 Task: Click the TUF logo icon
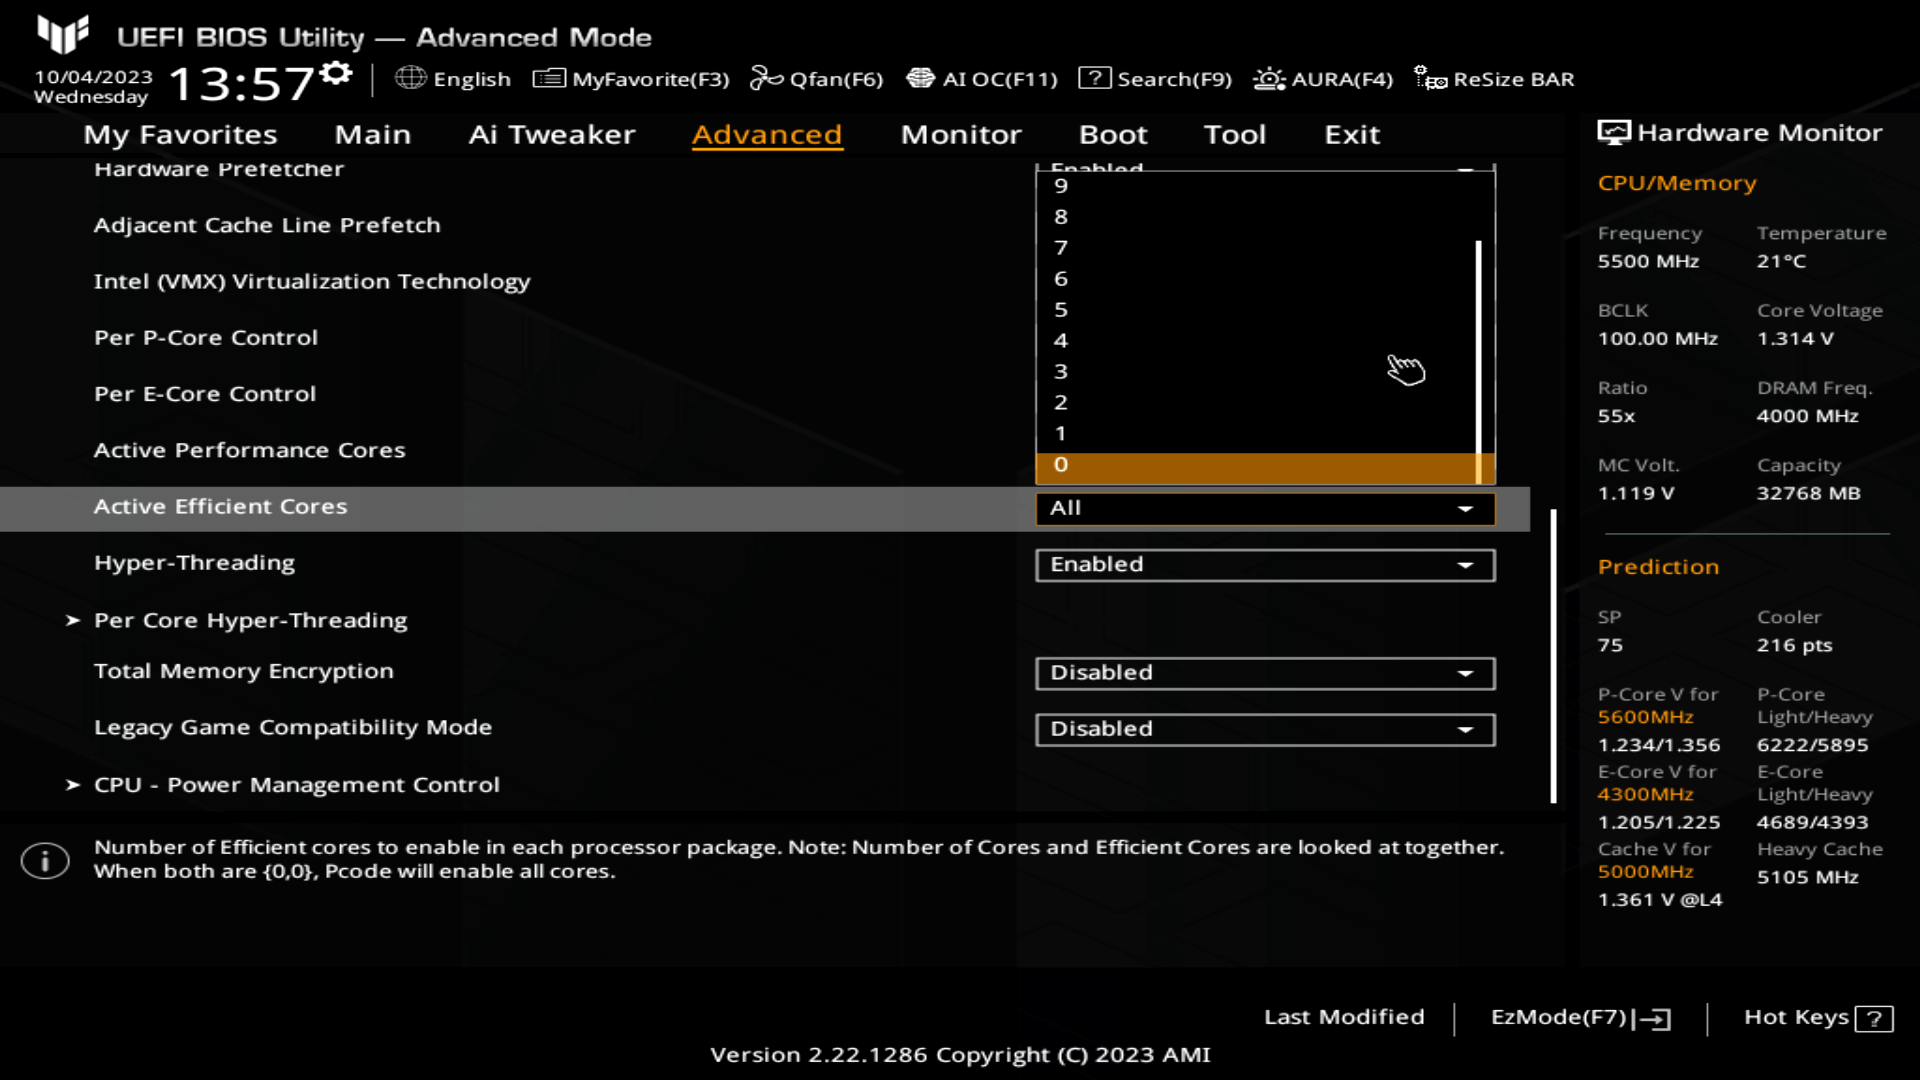(x=62, y=34)
